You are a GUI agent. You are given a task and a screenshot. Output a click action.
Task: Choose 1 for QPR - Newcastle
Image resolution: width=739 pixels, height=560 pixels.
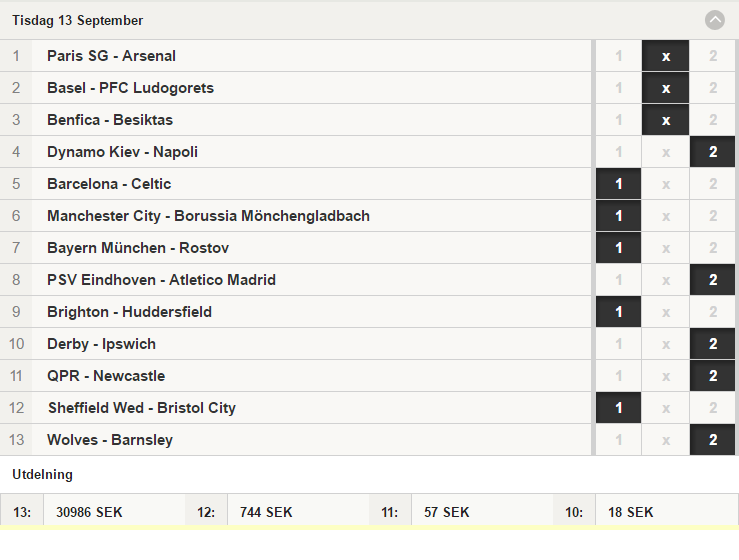tap(618, 376)
